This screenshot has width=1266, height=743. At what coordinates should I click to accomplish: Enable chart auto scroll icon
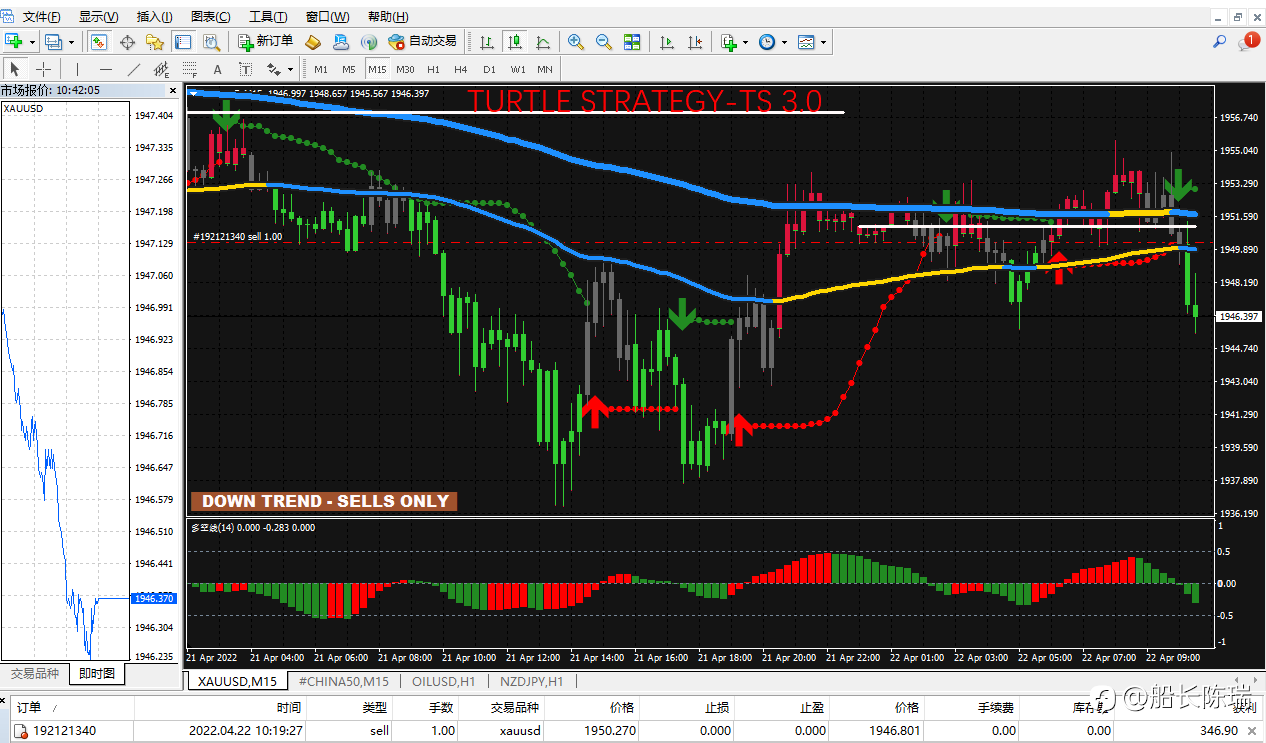[x=667, y=41]
